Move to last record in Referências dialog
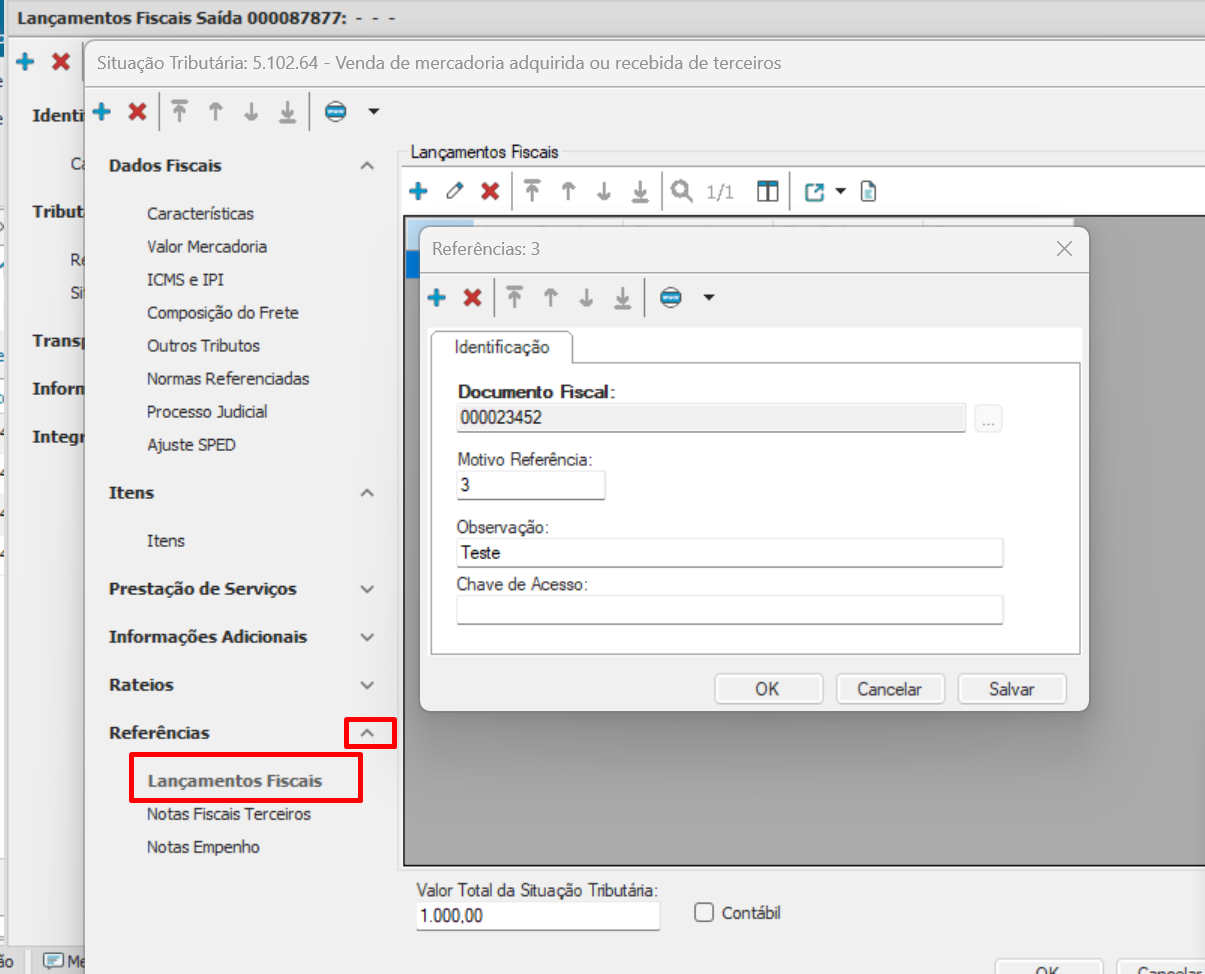The image size is (1205, 974). click(x=622, y=297)
